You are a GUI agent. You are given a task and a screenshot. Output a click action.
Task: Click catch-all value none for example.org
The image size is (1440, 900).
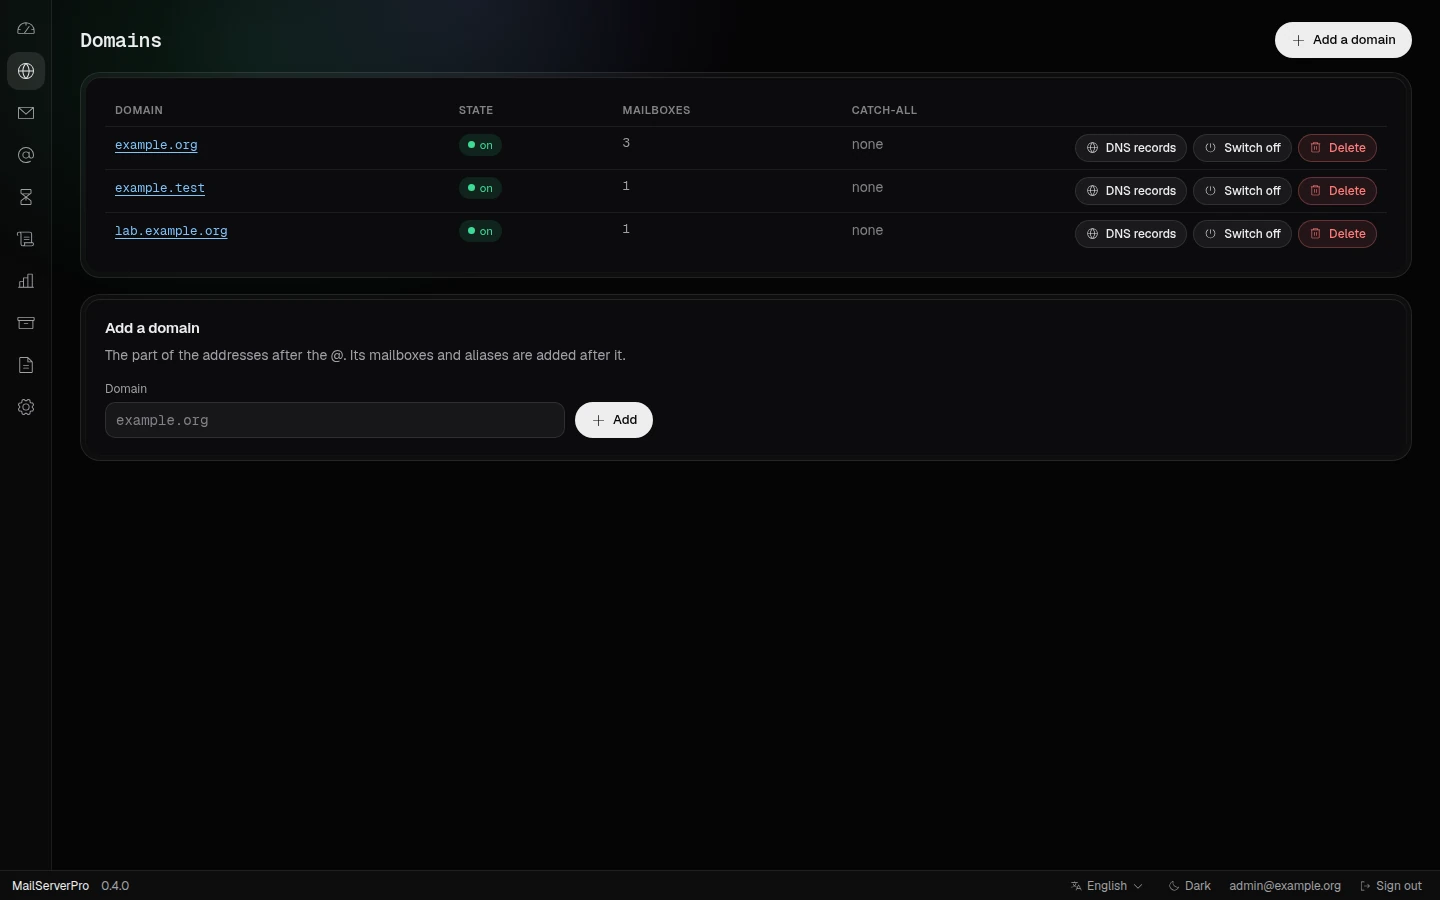coord(867,145)
